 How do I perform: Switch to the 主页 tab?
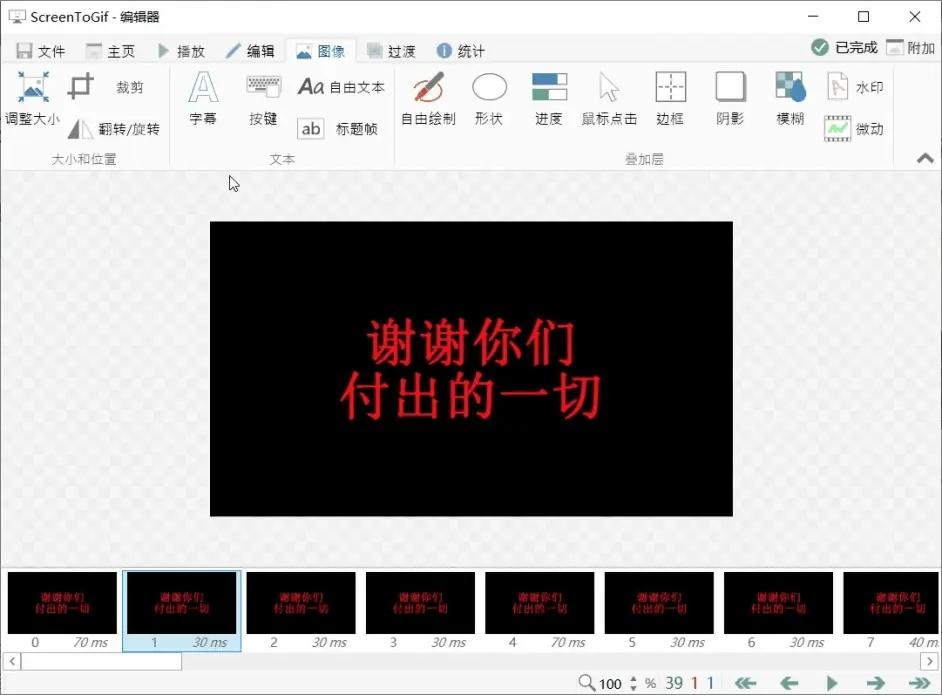point(111,51)
